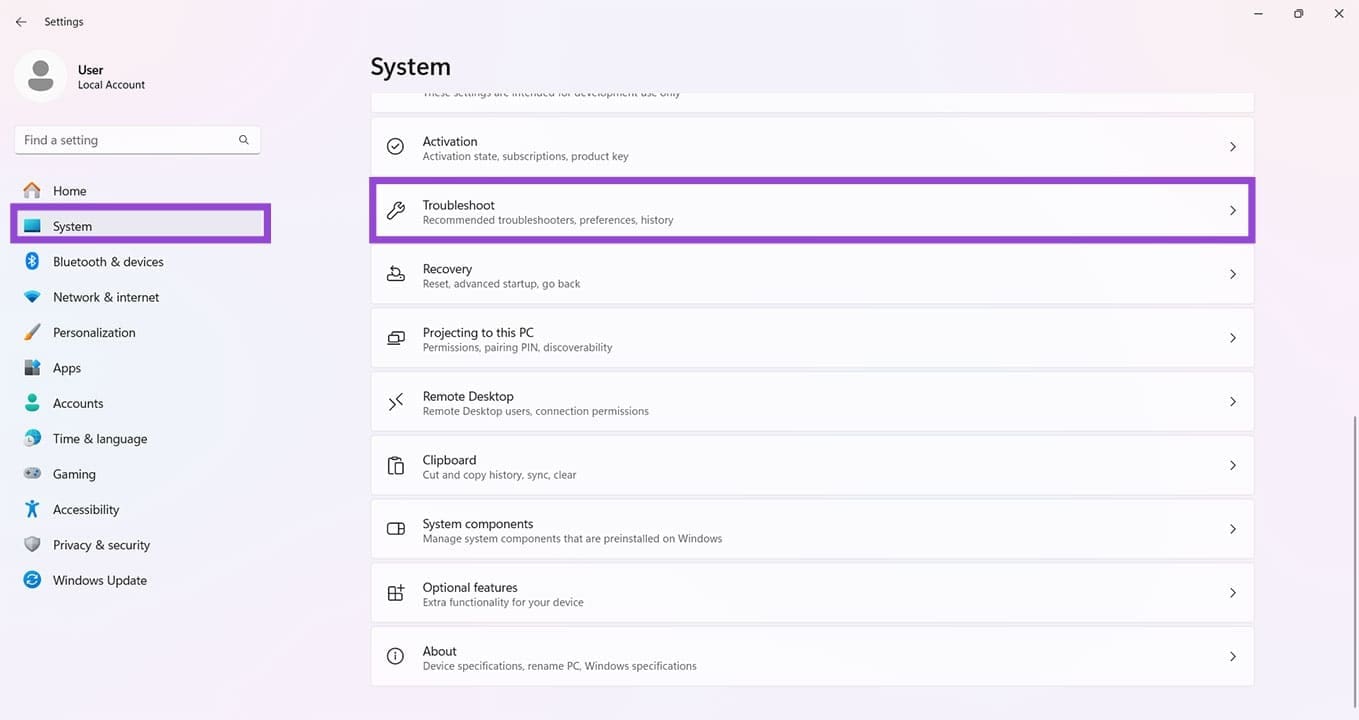
Task: Click the search magnifier icon
Action: 244,140
